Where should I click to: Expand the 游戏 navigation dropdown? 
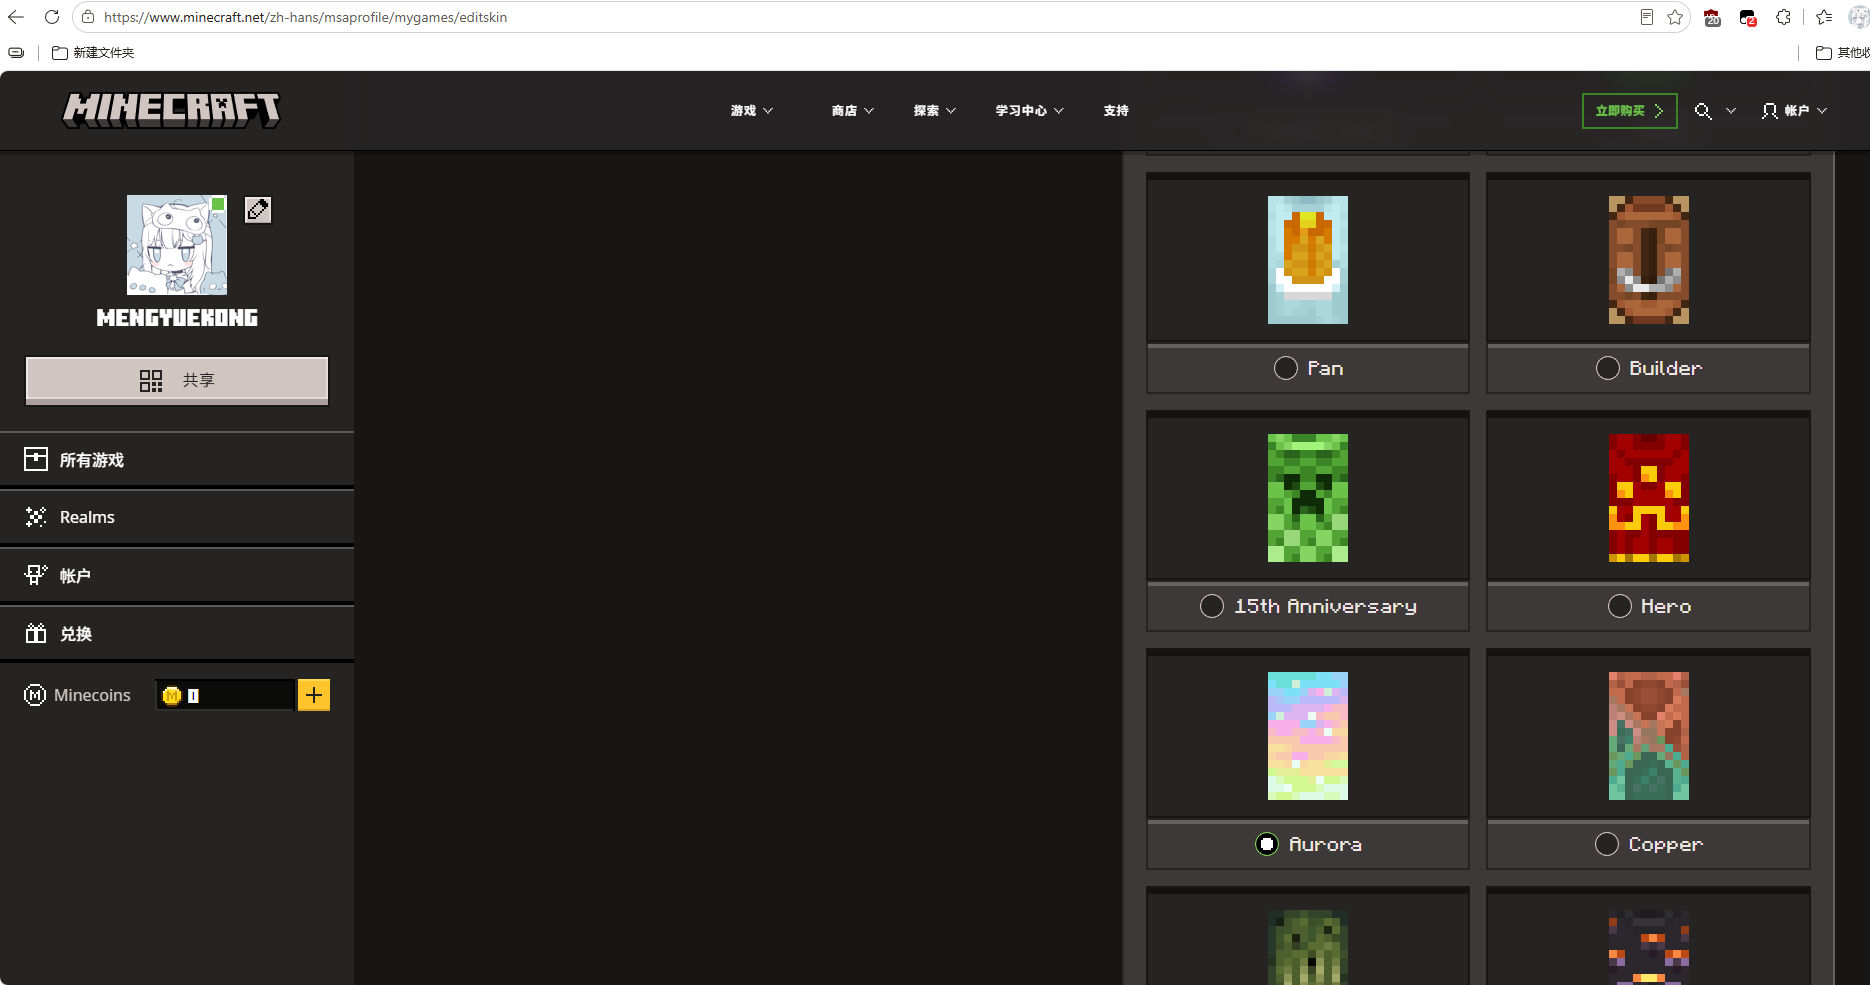coord(752,111)
